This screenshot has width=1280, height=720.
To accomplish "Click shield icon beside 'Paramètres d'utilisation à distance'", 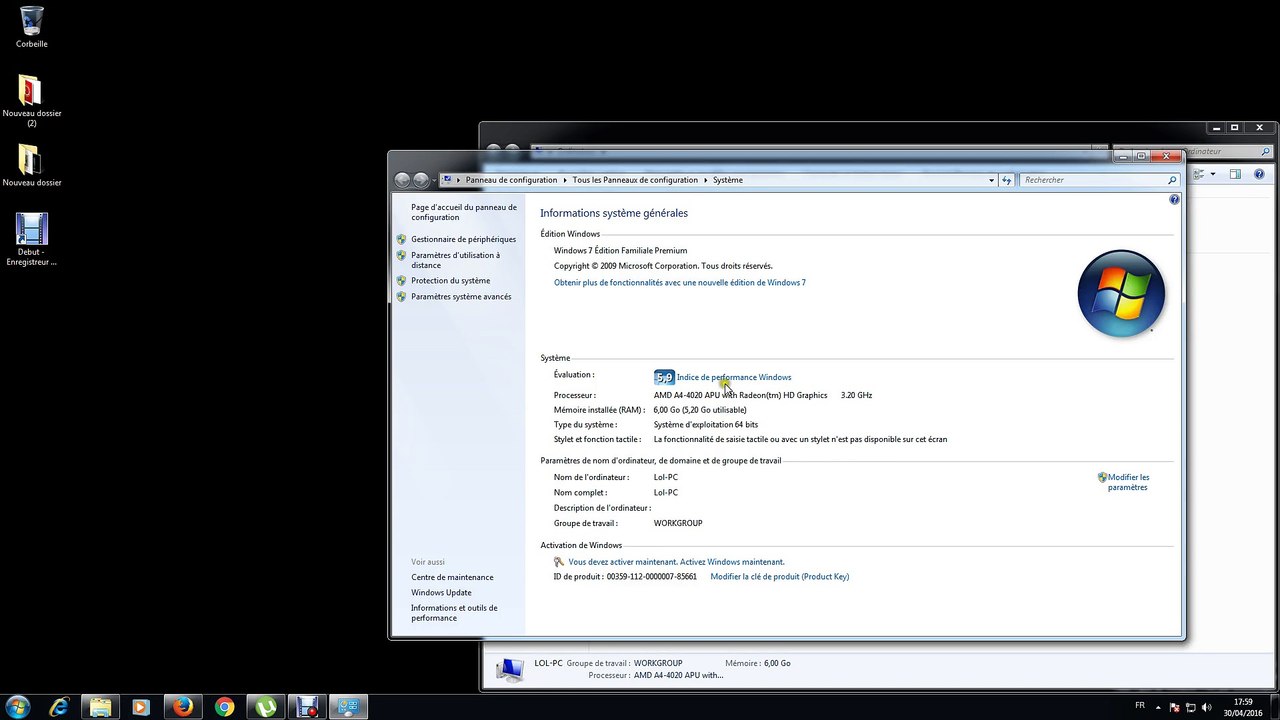I will tap(401, 255).
